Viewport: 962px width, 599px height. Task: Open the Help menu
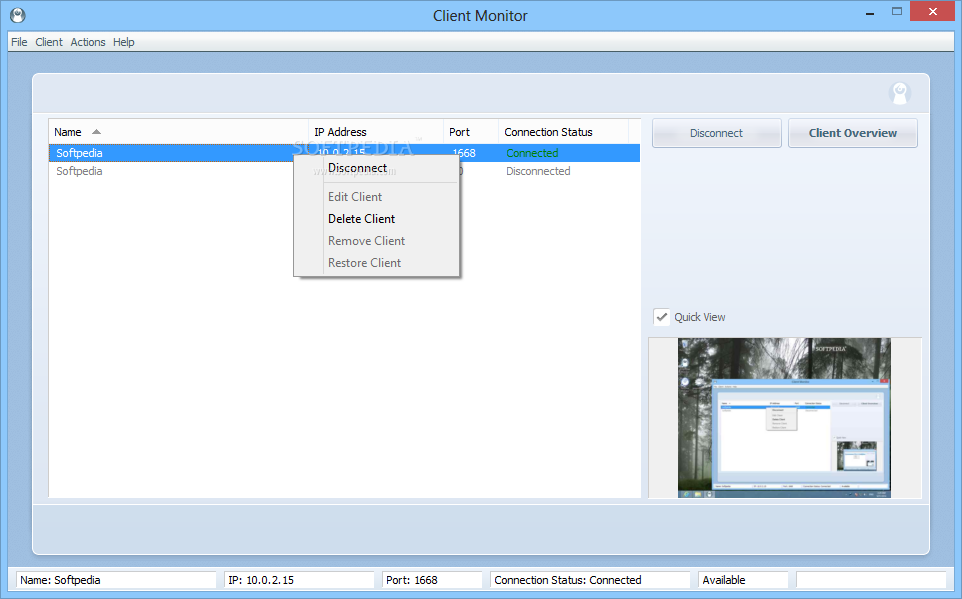(123, 42)
